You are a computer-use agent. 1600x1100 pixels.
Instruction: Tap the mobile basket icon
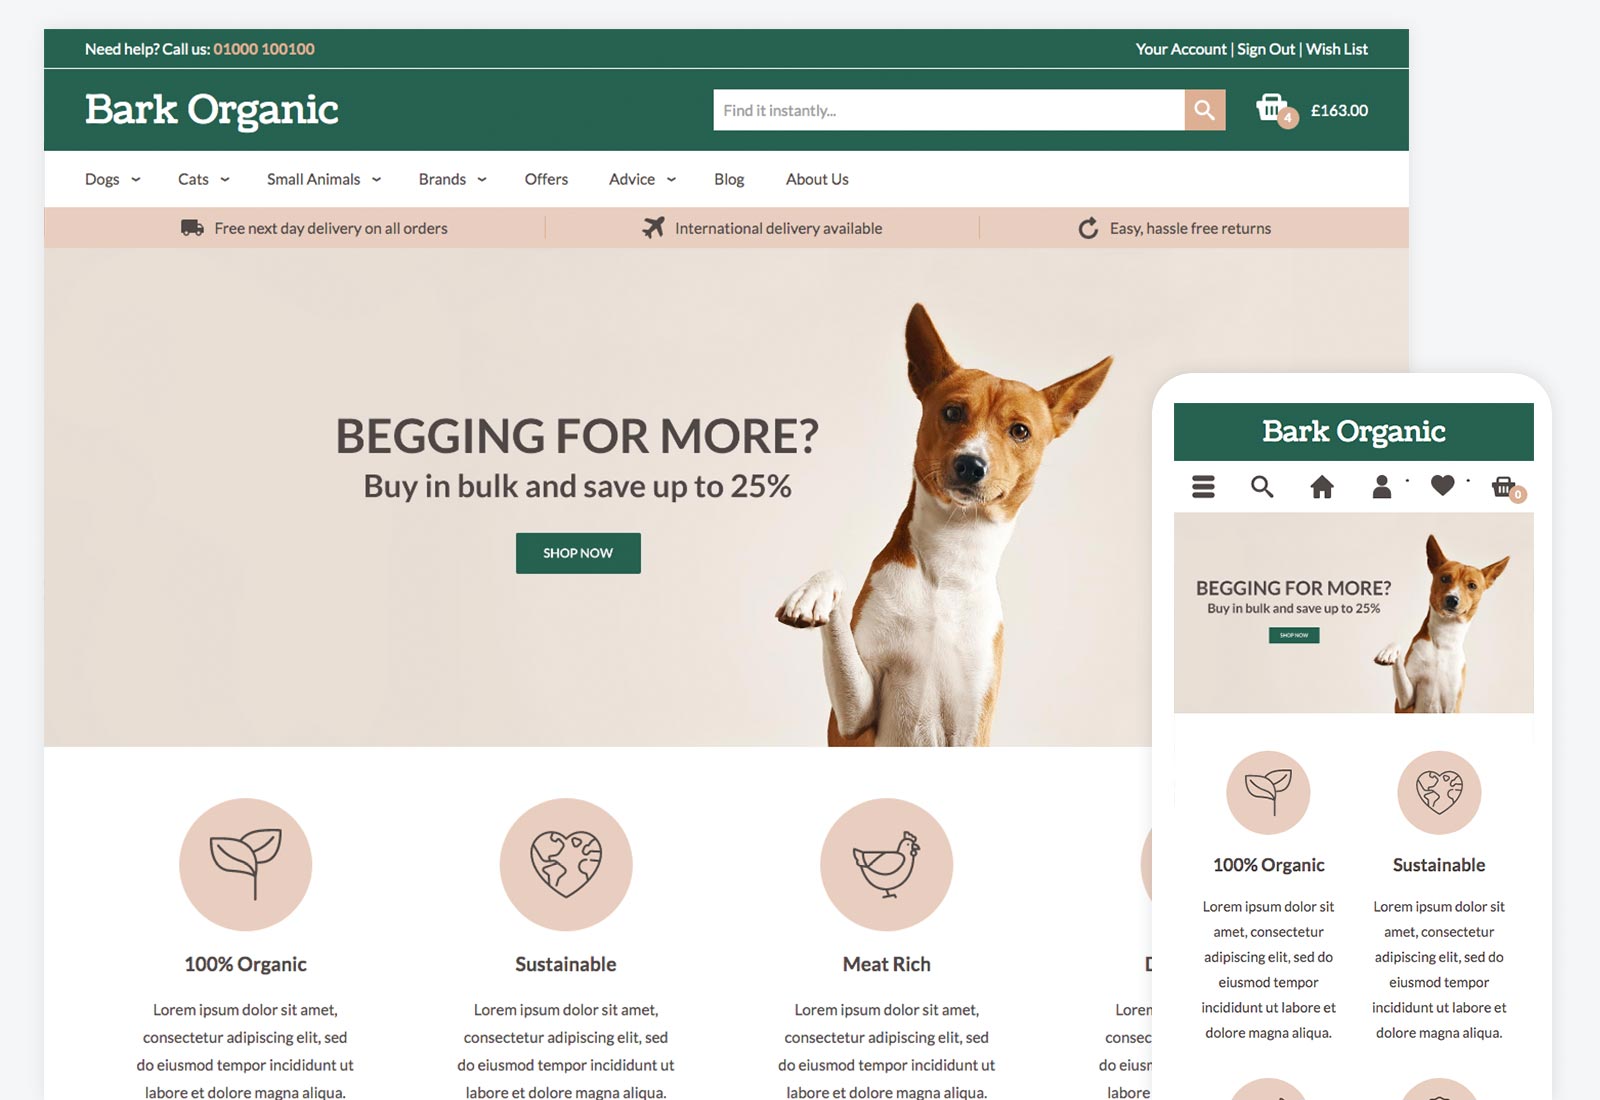1506,488
